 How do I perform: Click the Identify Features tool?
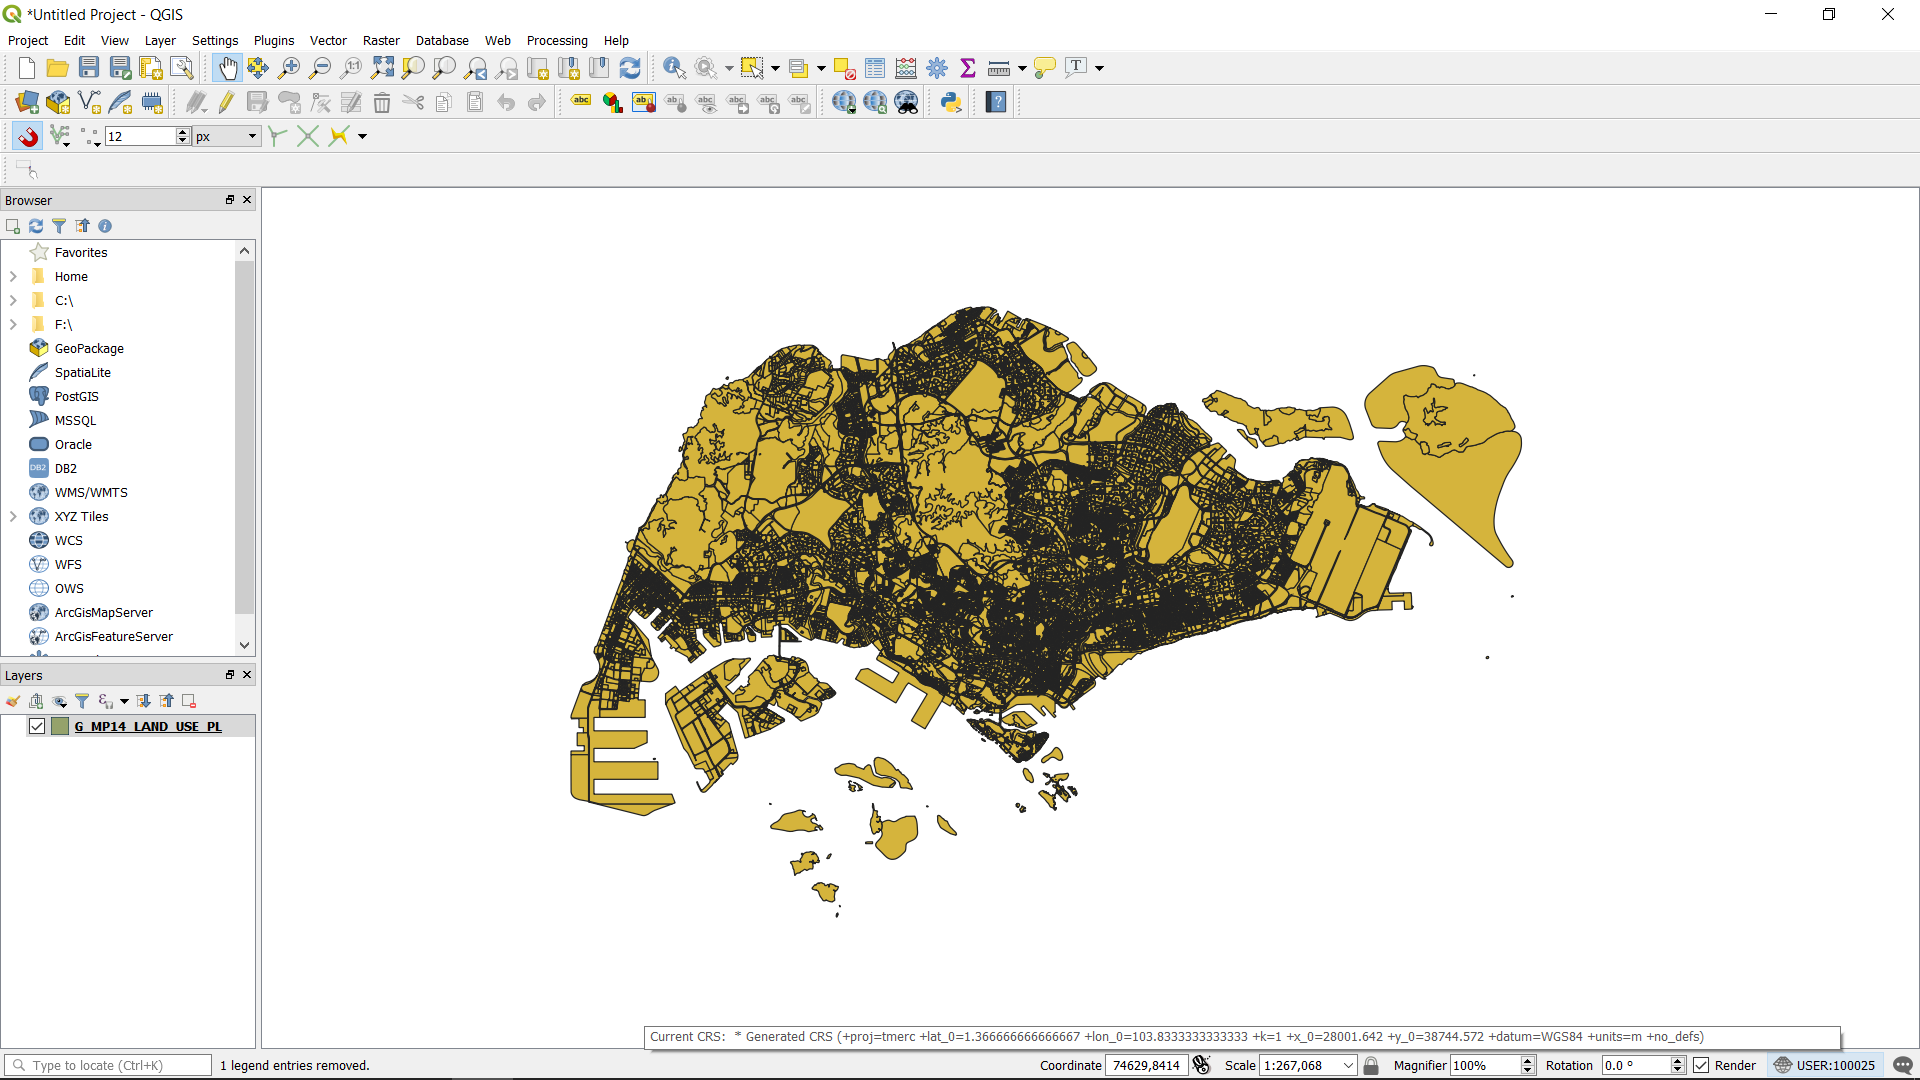click(x=674, y=68)
